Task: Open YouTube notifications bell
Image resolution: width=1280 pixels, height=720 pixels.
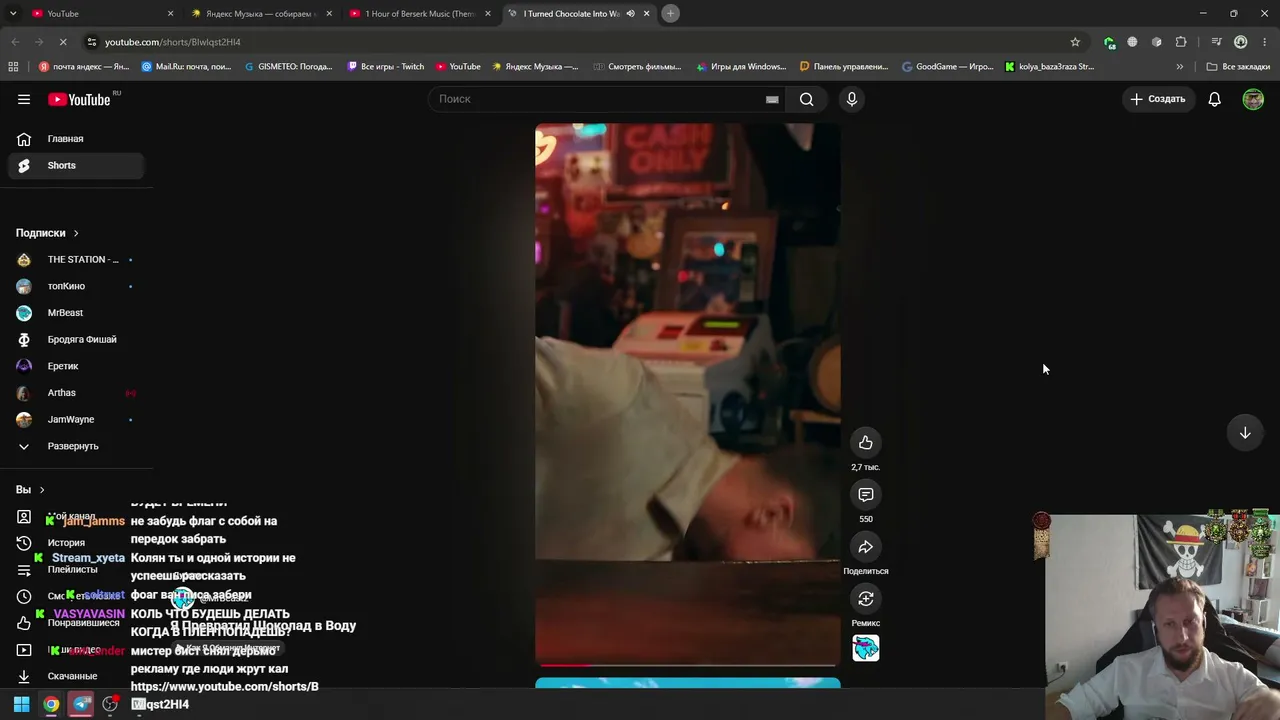Action: point(1214,99)
